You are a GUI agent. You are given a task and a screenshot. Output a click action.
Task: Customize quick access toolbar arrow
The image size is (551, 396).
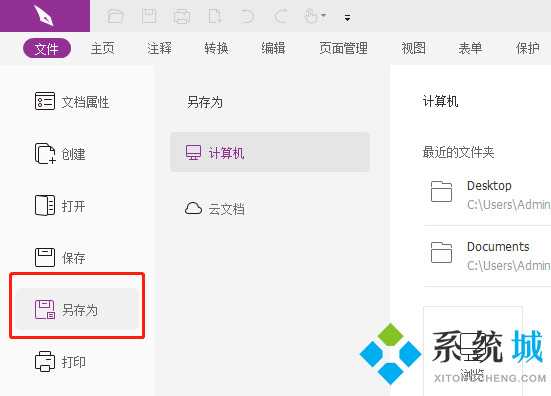click(x=347, y=18)
